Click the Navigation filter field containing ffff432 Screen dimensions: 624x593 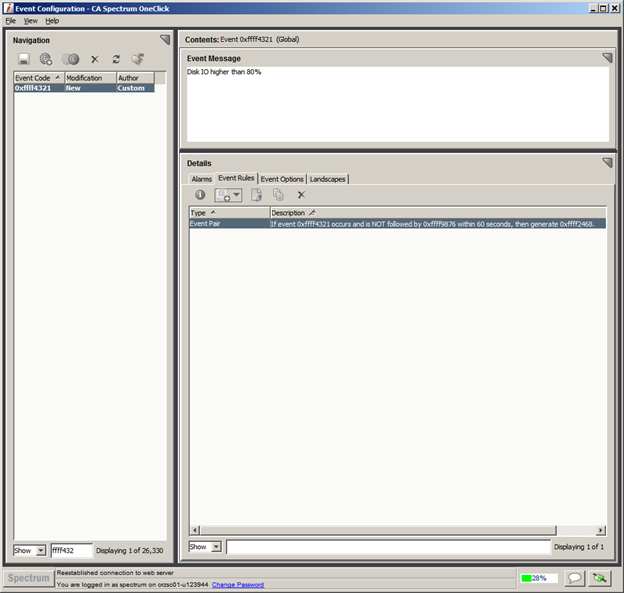point(72,550)
